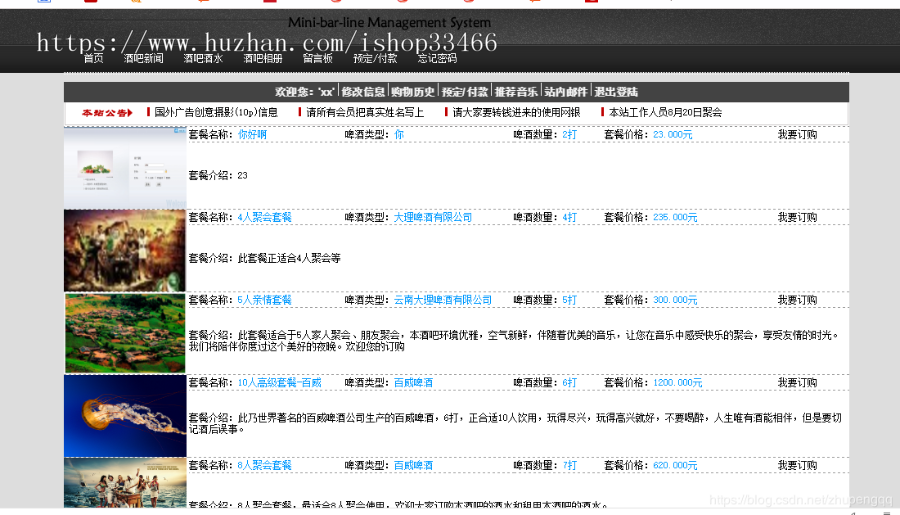Click package name 5人亲情套餐

[x=265, y=300]
